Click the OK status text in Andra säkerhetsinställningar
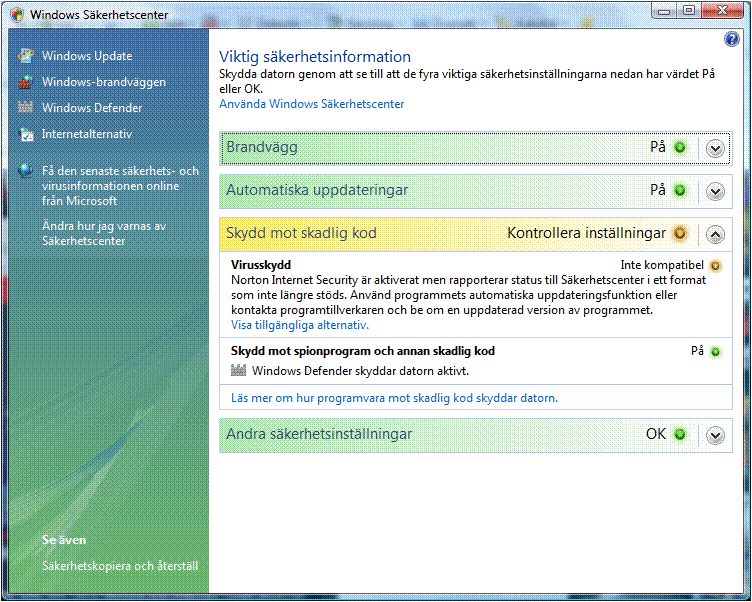The image size is (752, 602). click(656, 434)
